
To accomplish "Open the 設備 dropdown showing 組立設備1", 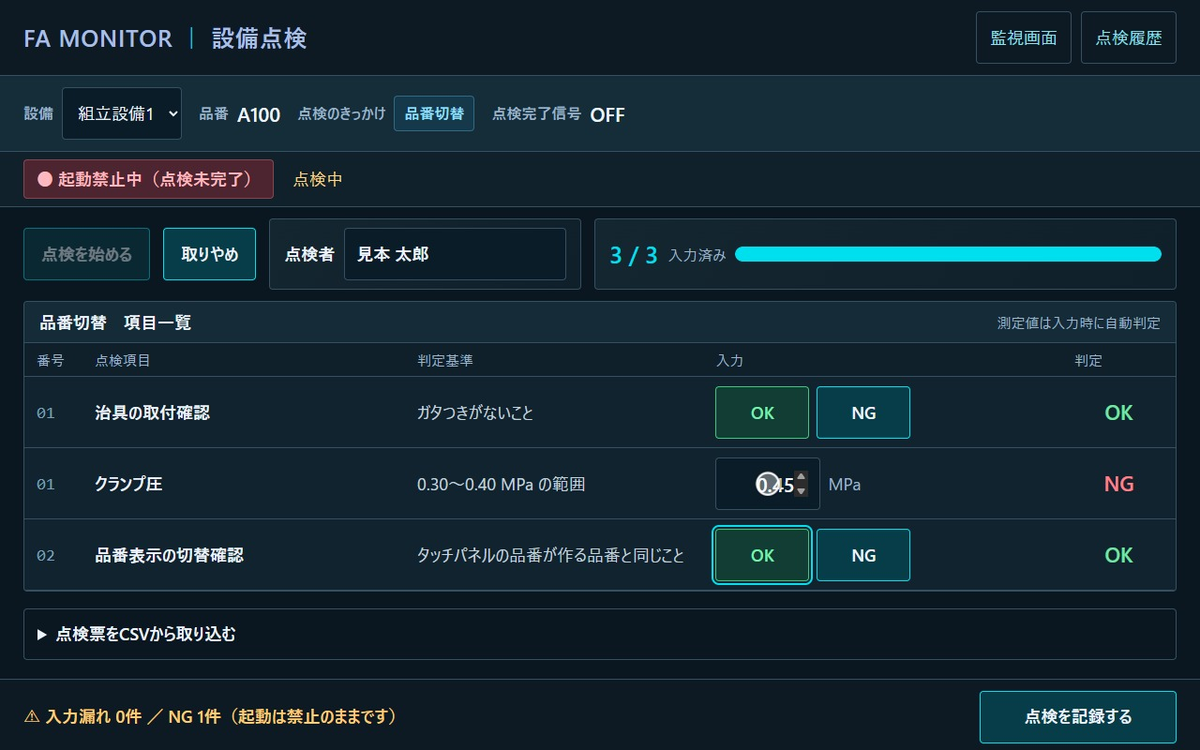I will 122,114.
